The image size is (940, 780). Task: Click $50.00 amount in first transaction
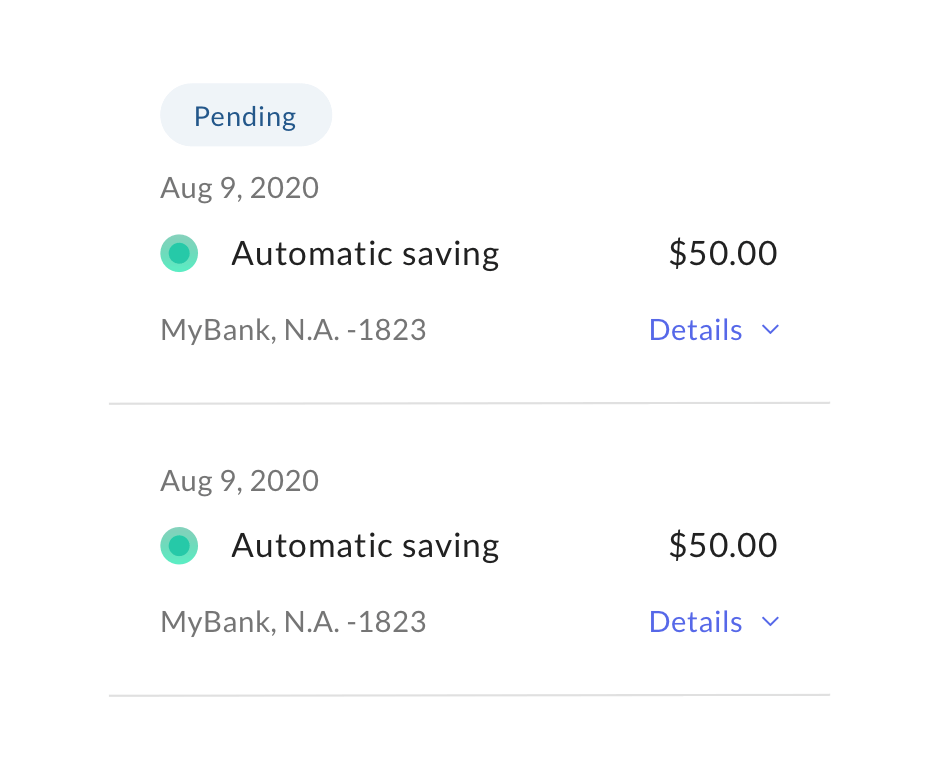pos(723,253)
